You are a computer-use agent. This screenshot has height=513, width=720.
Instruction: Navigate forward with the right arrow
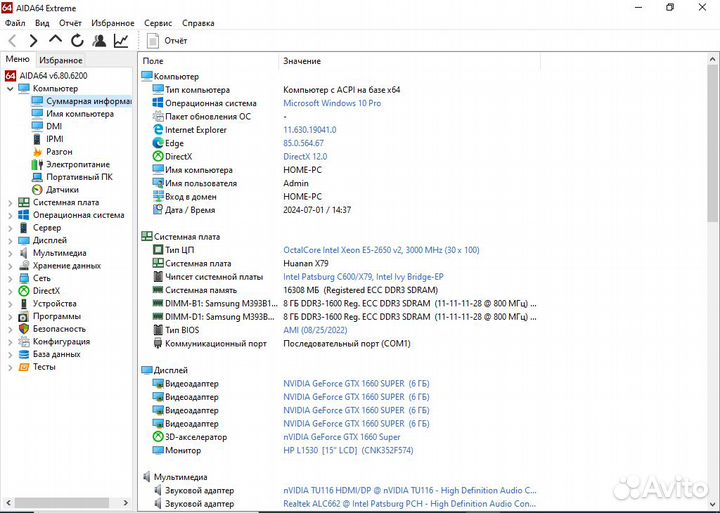33,40
